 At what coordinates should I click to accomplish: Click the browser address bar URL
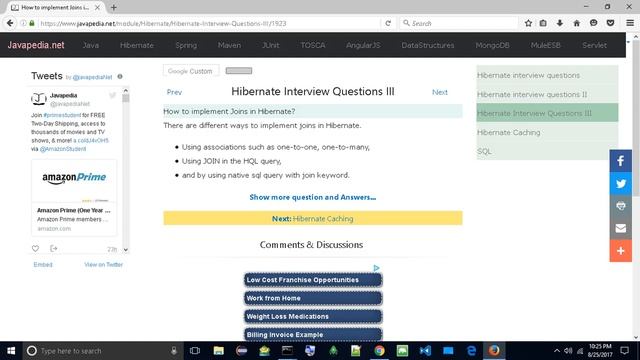click(x=208, y=23)
